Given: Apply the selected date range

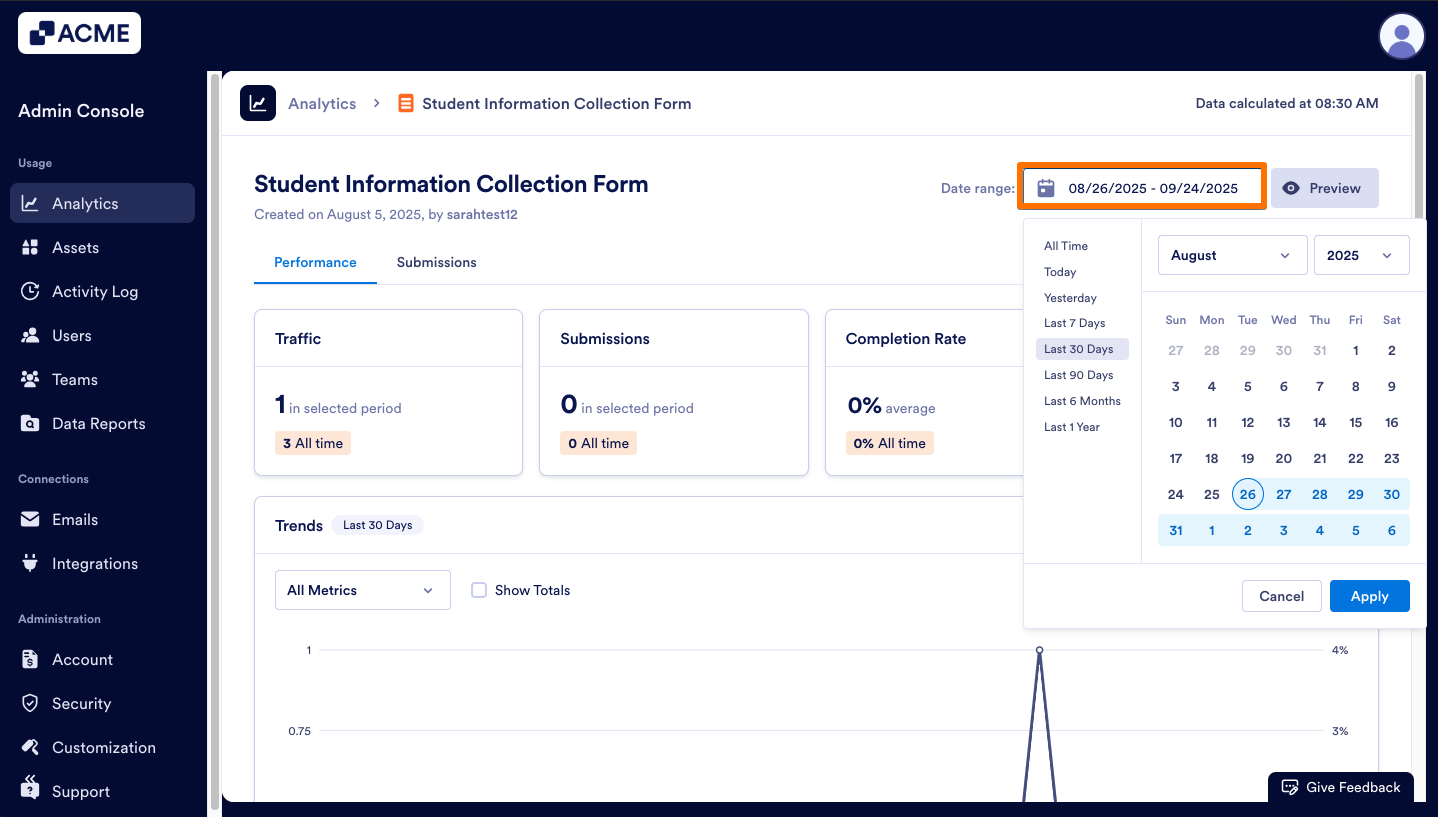Looking at the screenshot, I should click(1369, 596).
